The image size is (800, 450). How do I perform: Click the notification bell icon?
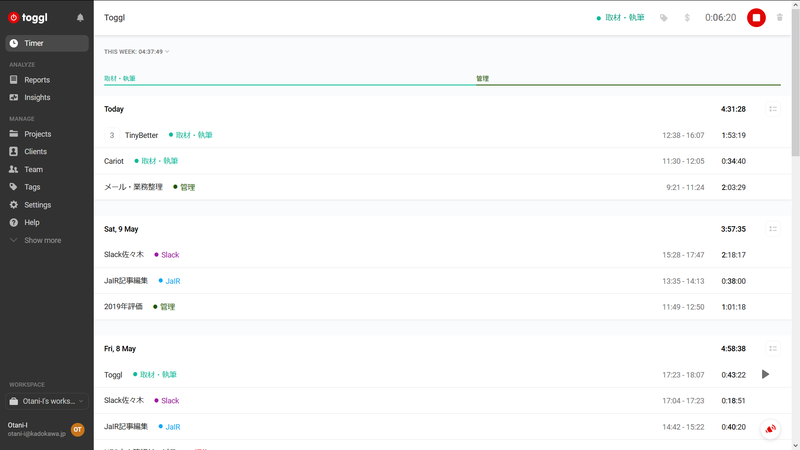pyautogui.click(x=80, y=18)
